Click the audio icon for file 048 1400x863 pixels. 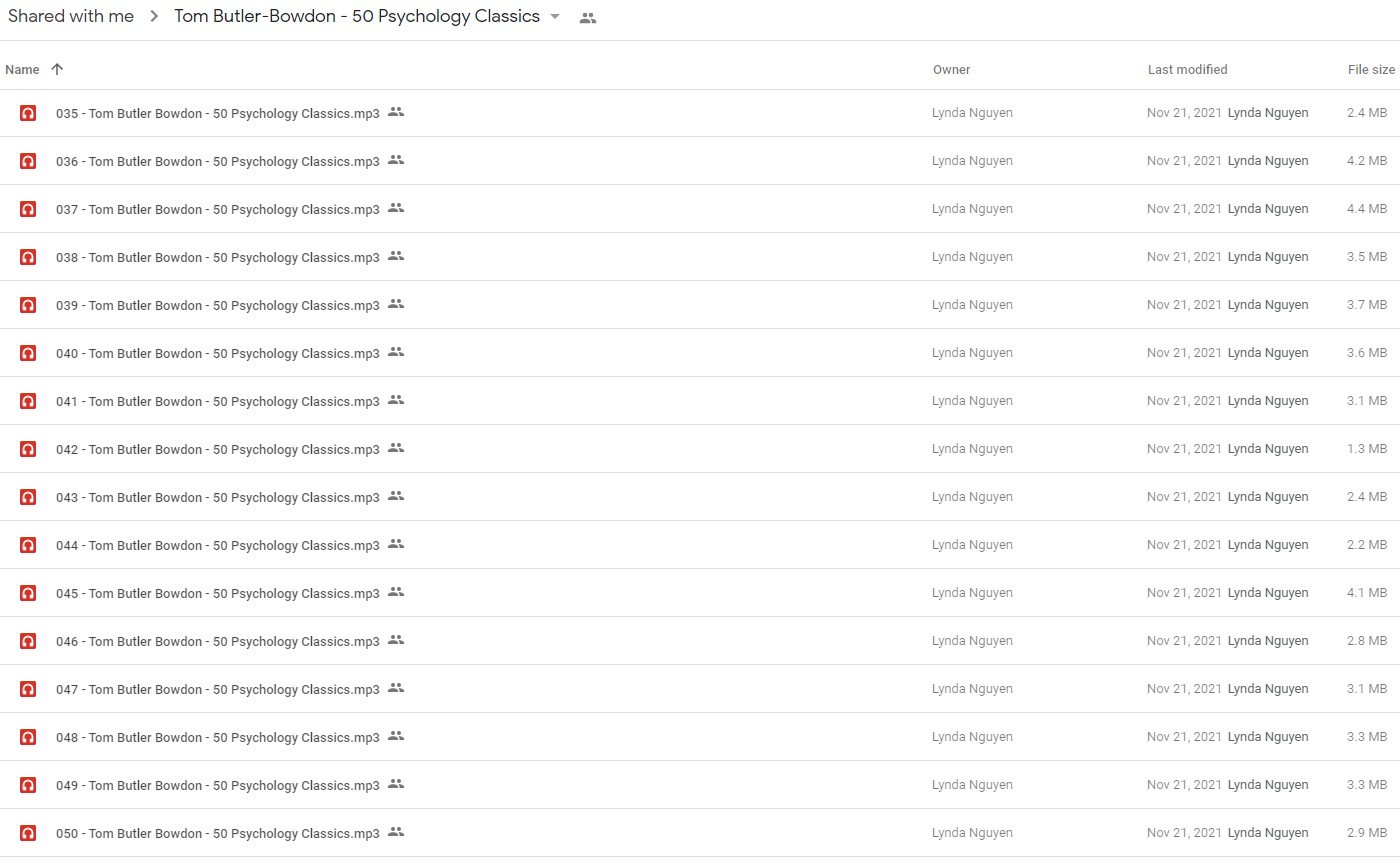tap(28, 737)
